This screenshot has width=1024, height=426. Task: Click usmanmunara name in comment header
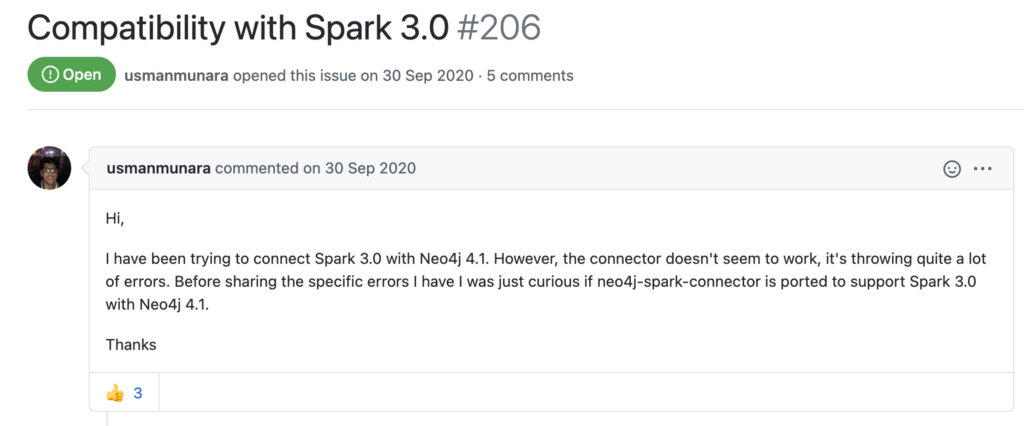[x=159, y=169]
